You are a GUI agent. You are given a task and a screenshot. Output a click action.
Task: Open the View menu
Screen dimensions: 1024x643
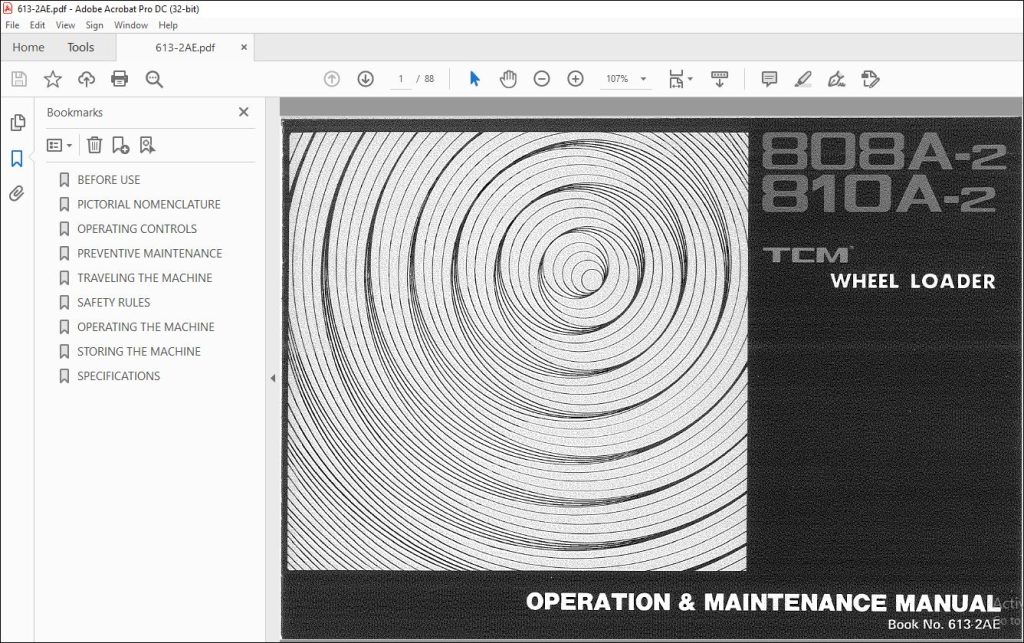[x=65, y=25]
